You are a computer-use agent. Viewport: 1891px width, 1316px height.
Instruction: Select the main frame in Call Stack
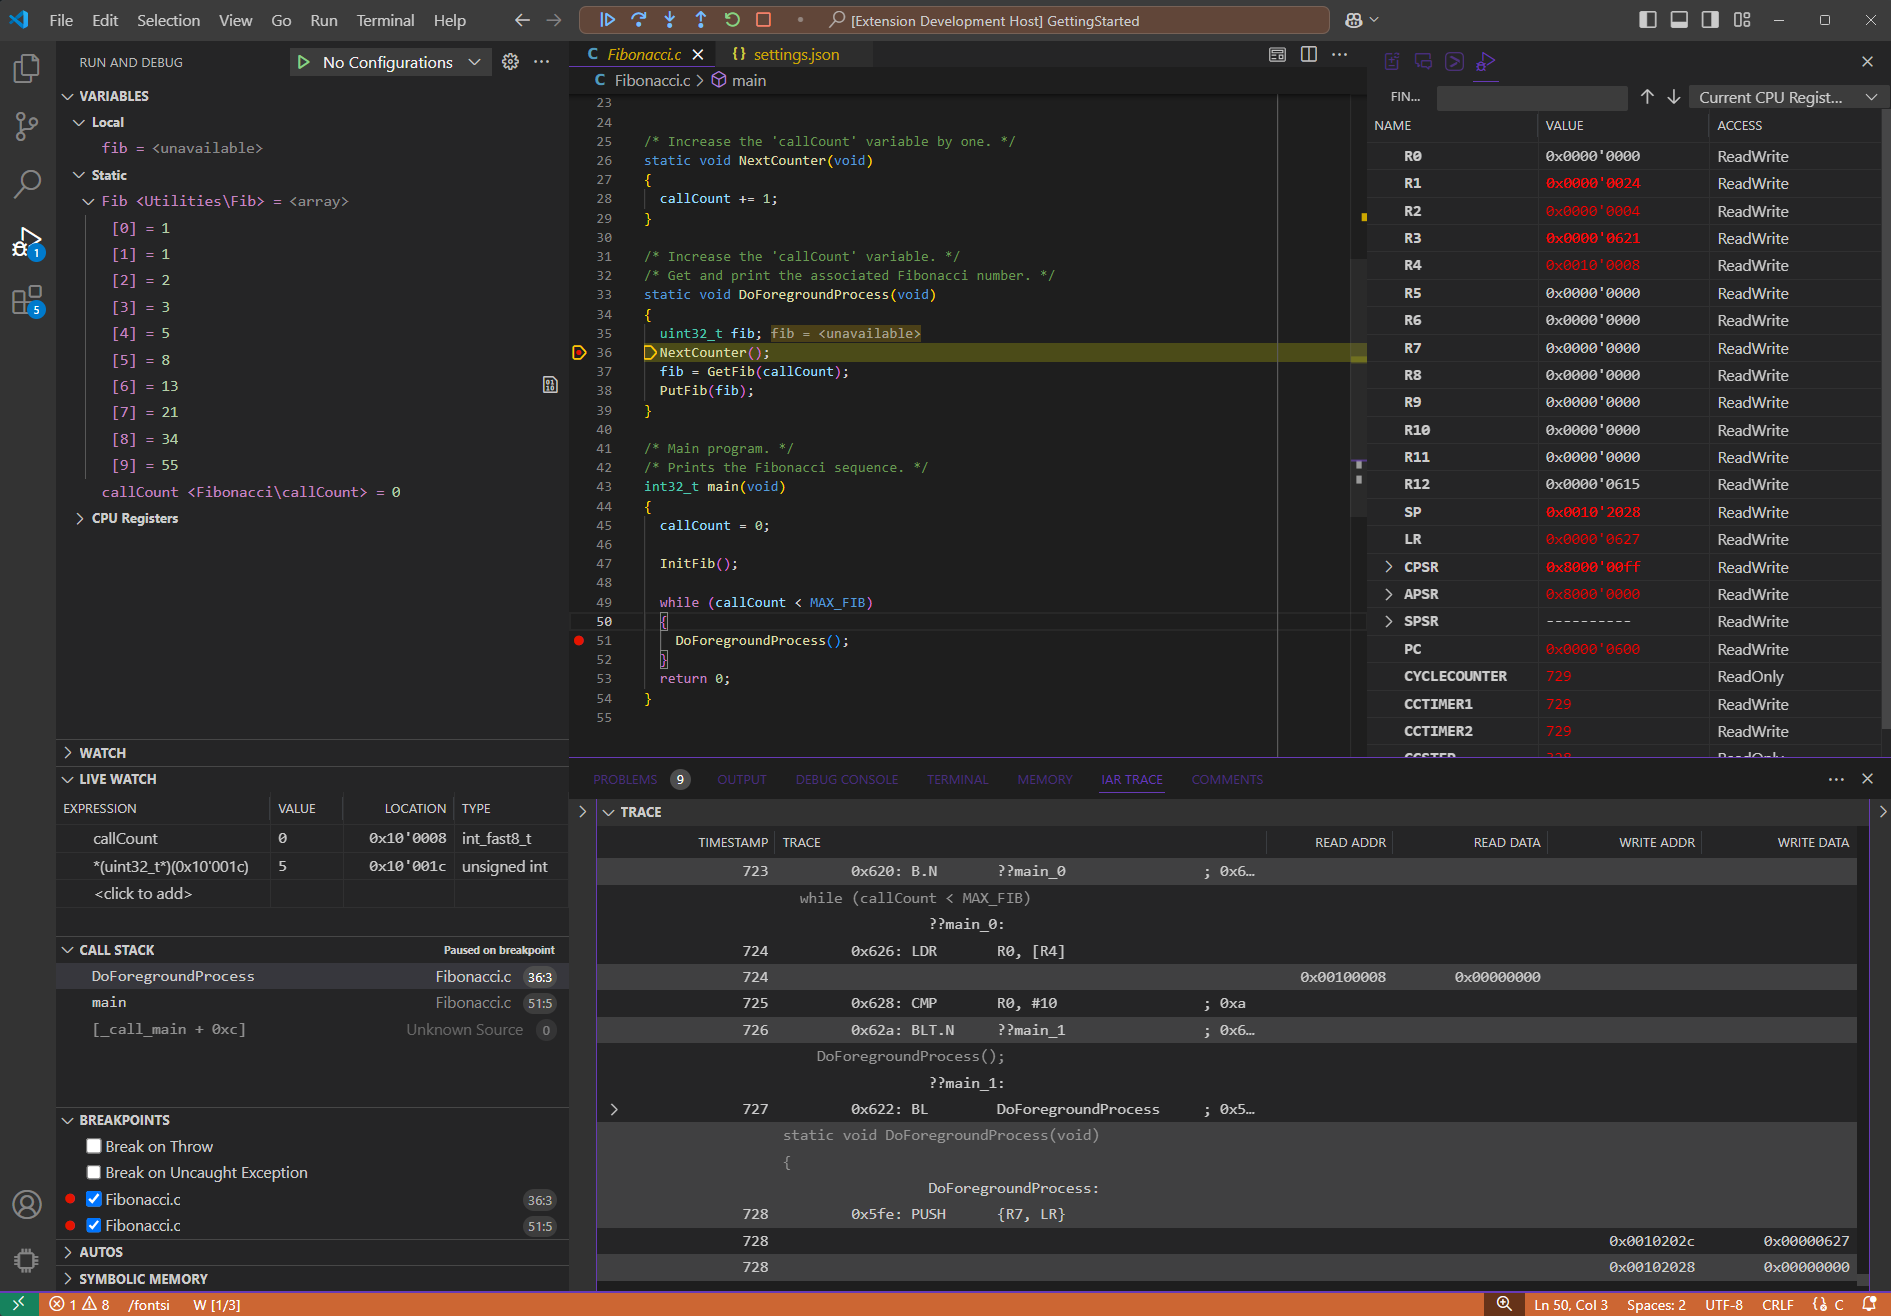click(x=109, y=1002)
